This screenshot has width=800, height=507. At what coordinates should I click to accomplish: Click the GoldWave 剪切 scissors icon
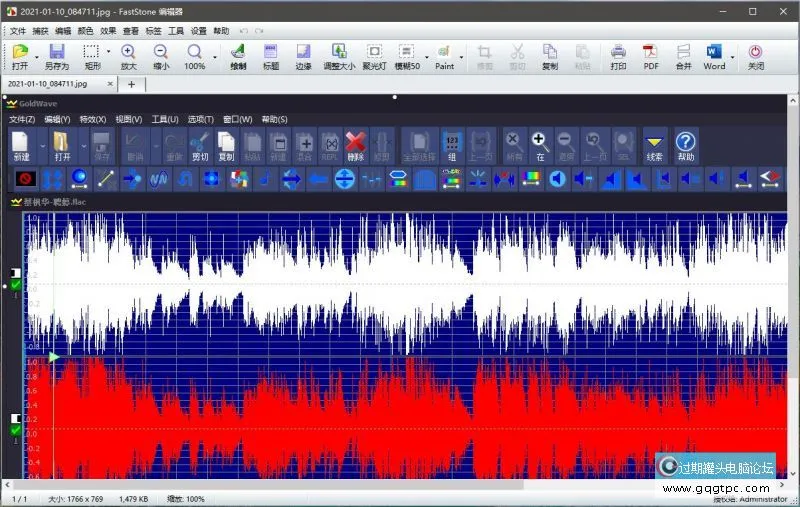pos(199,146)
